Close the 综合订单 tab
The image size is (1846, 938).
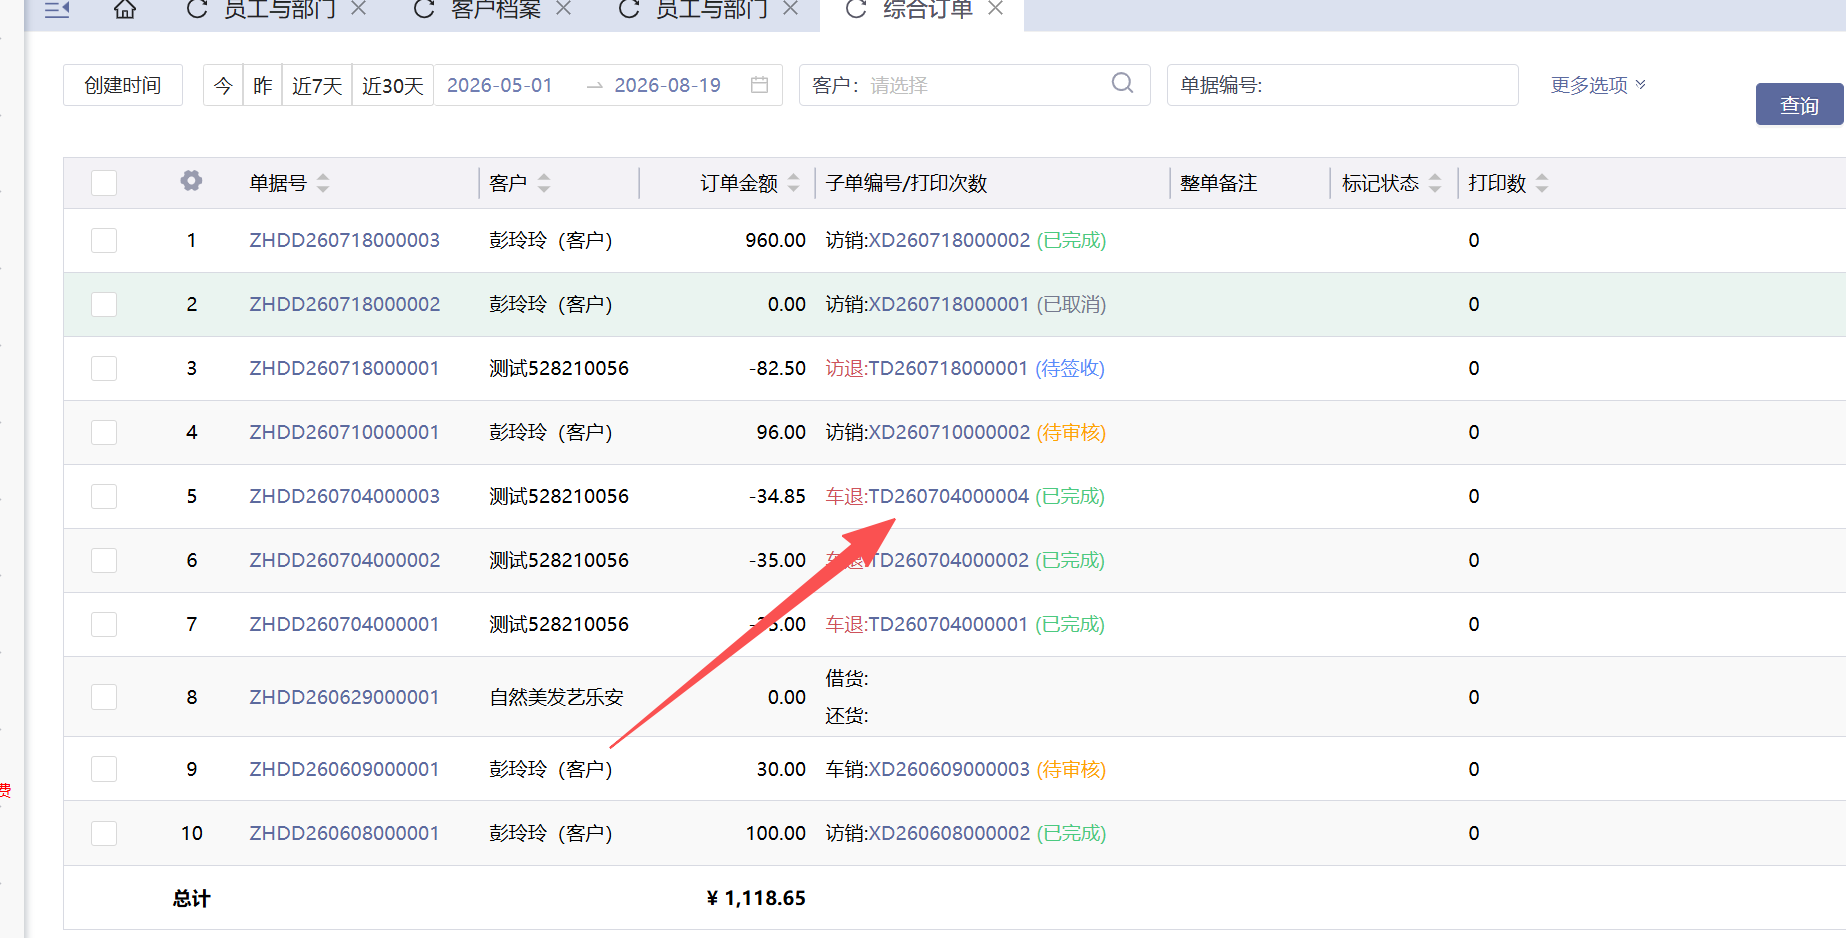point(995,9)
